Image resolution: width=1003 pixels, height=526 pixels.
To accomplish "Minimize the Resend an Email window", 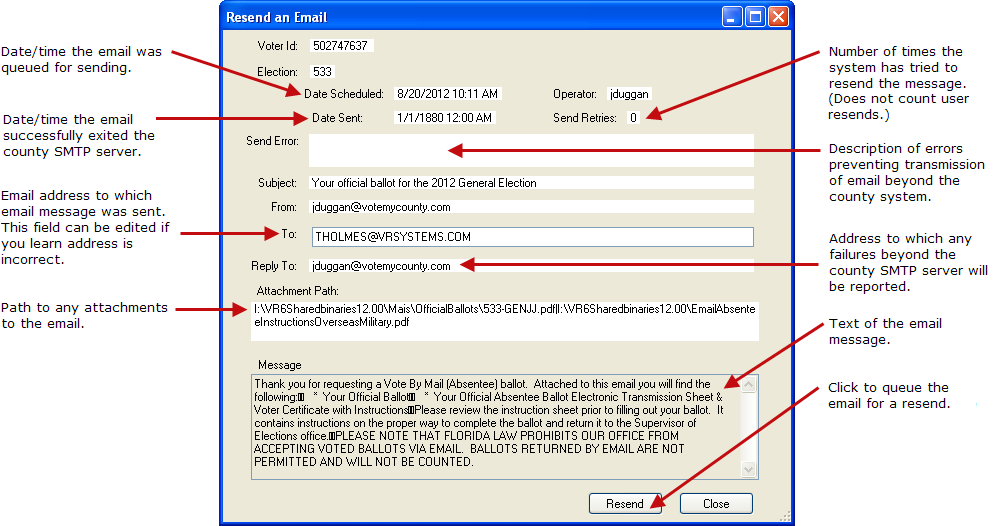I will [x=734, y=17].
